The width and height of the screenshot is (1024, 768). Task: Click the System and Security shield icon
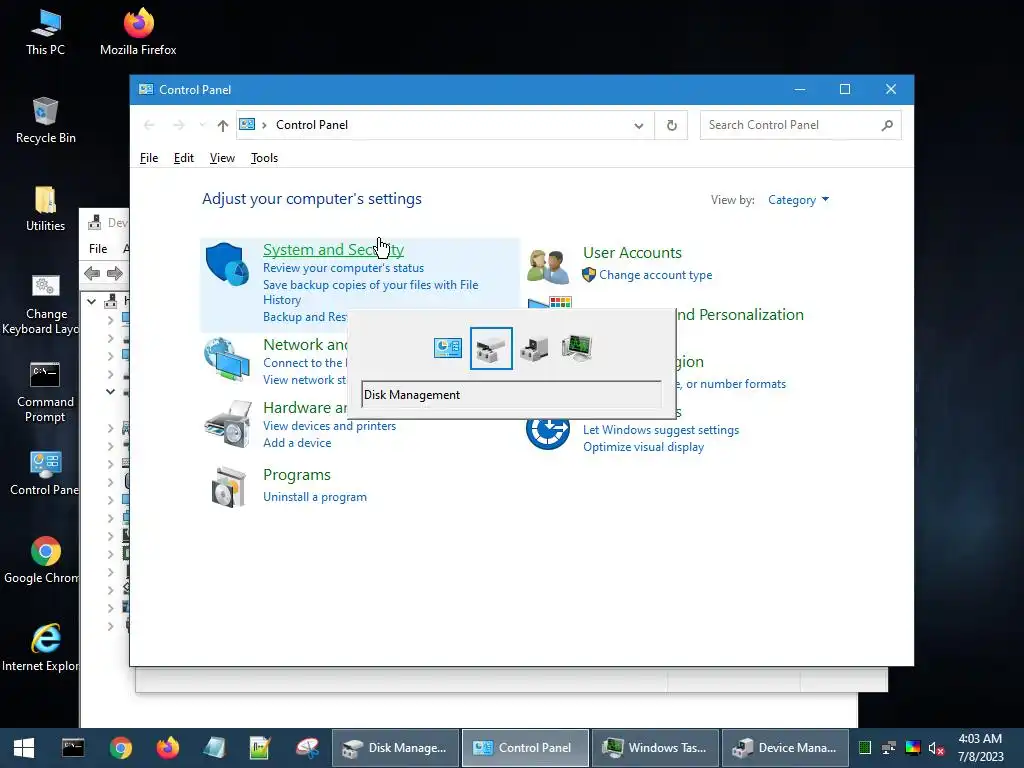pyautogui.click(x=227, y=264)
